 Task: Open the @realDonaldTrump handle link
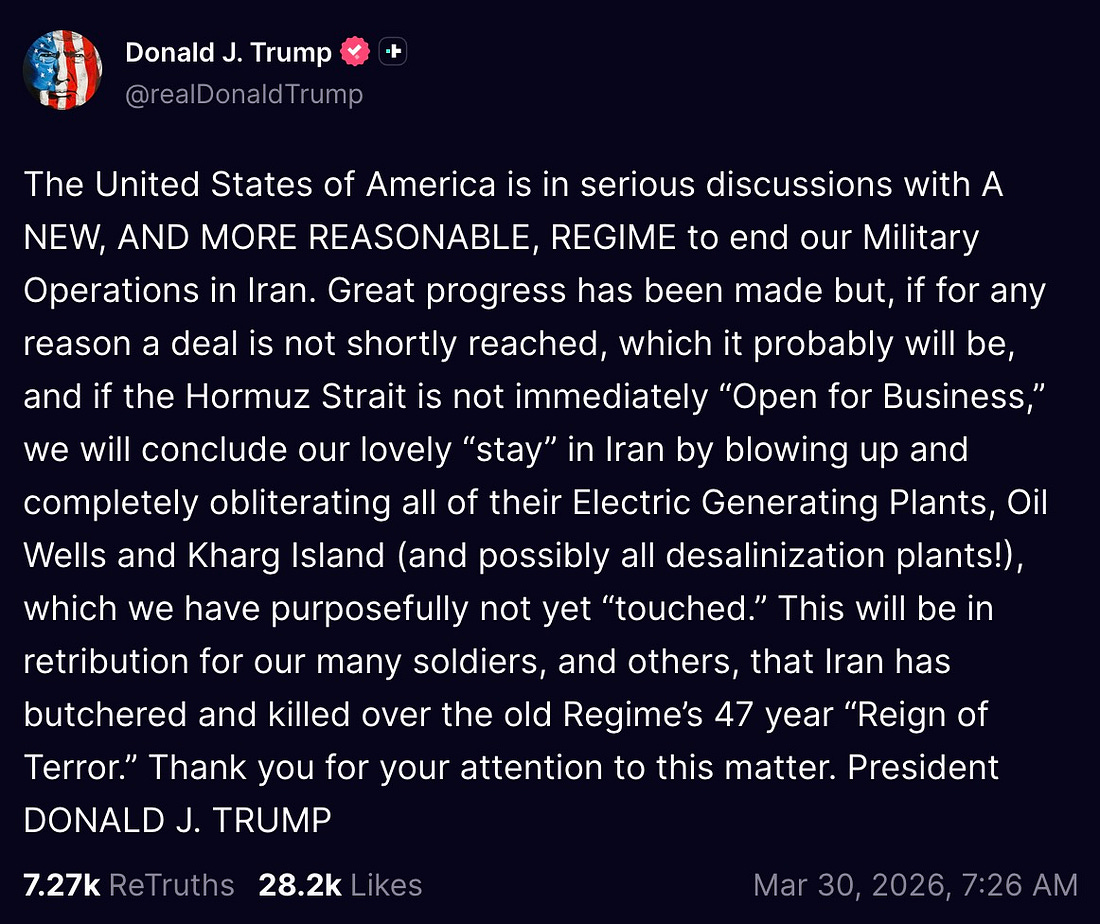click(x=244, y=94)
